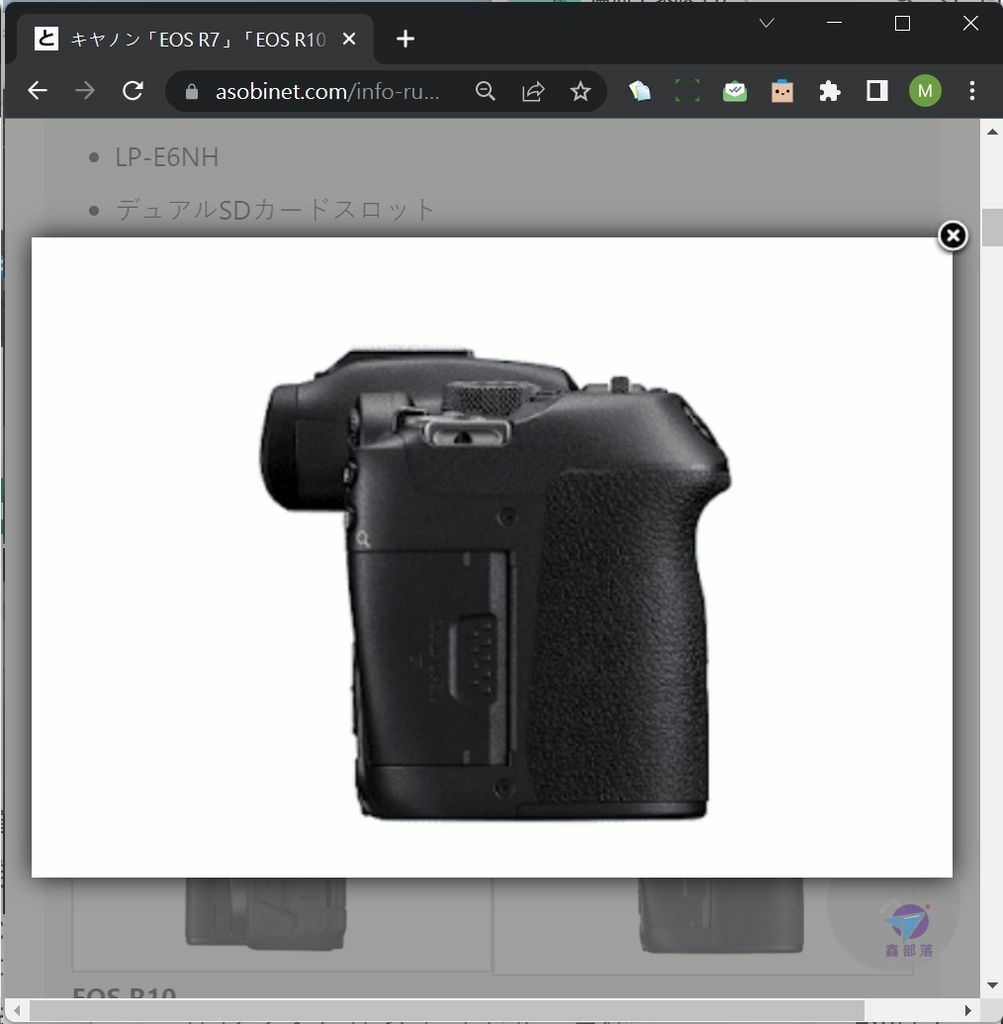The height and width of the screenshot is (1024, 1003).
Task: Click the デュアルSDカードスロット text
Action: [x=274, y=210]
